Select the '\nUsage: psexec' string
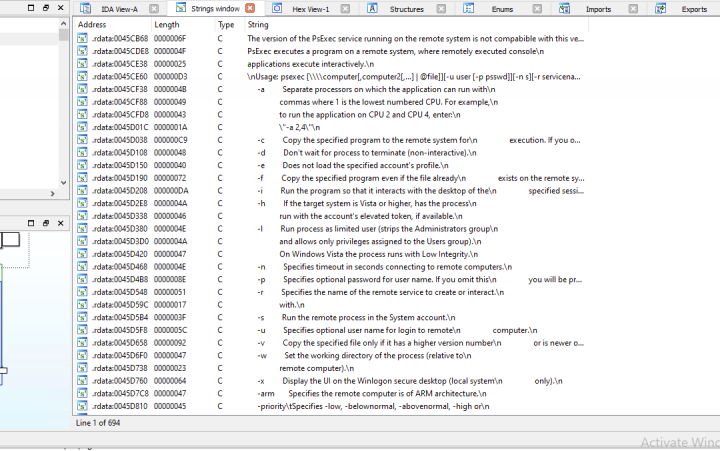 click(414, 77)
